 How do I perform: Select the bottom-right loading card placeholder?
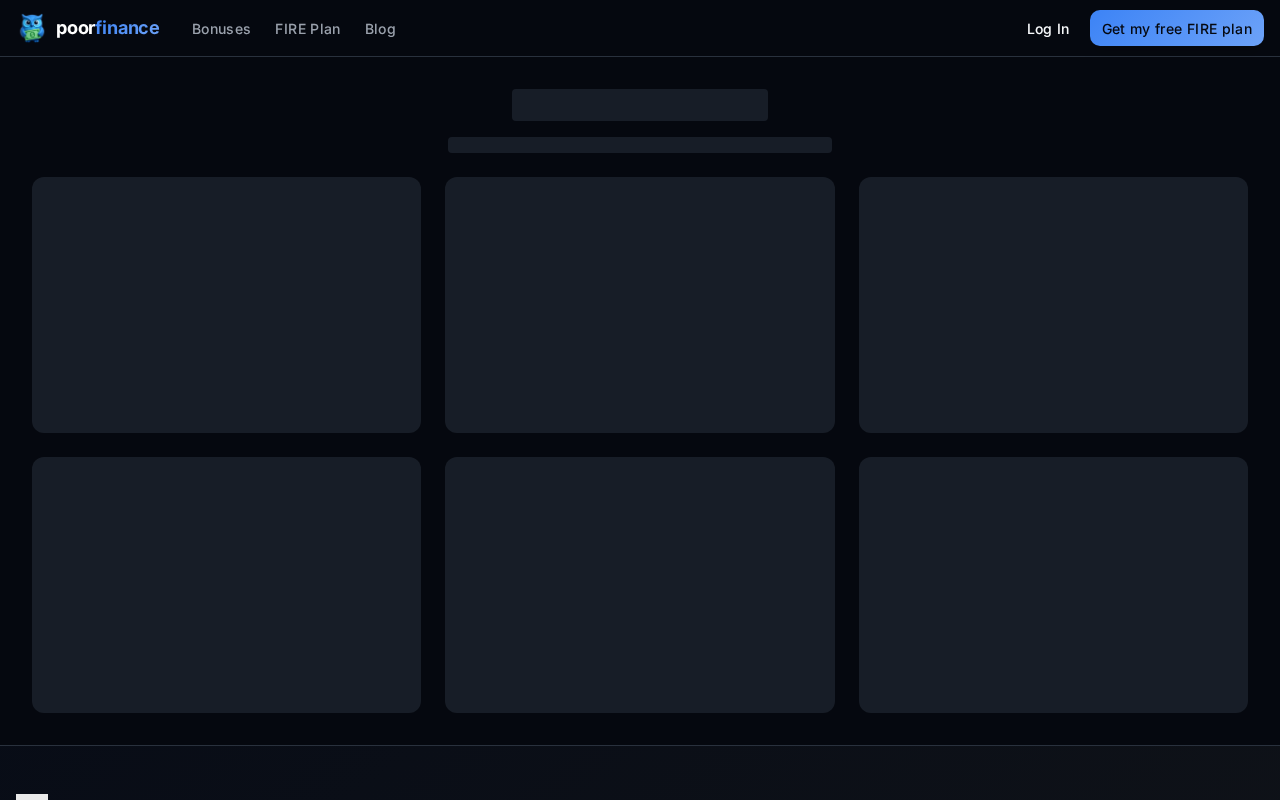(x=1053, y=585)
